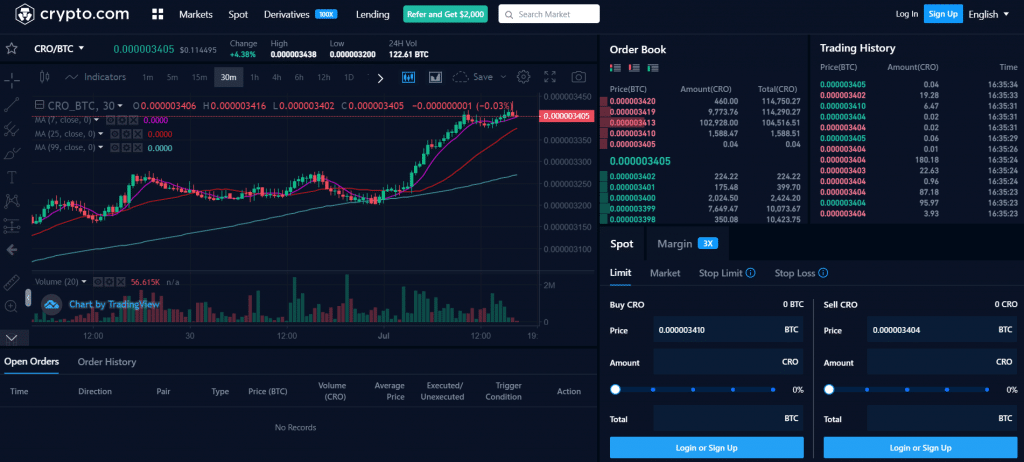1024x462 pixels.
Task: Open Markets menu
Action: click(196, 14)
